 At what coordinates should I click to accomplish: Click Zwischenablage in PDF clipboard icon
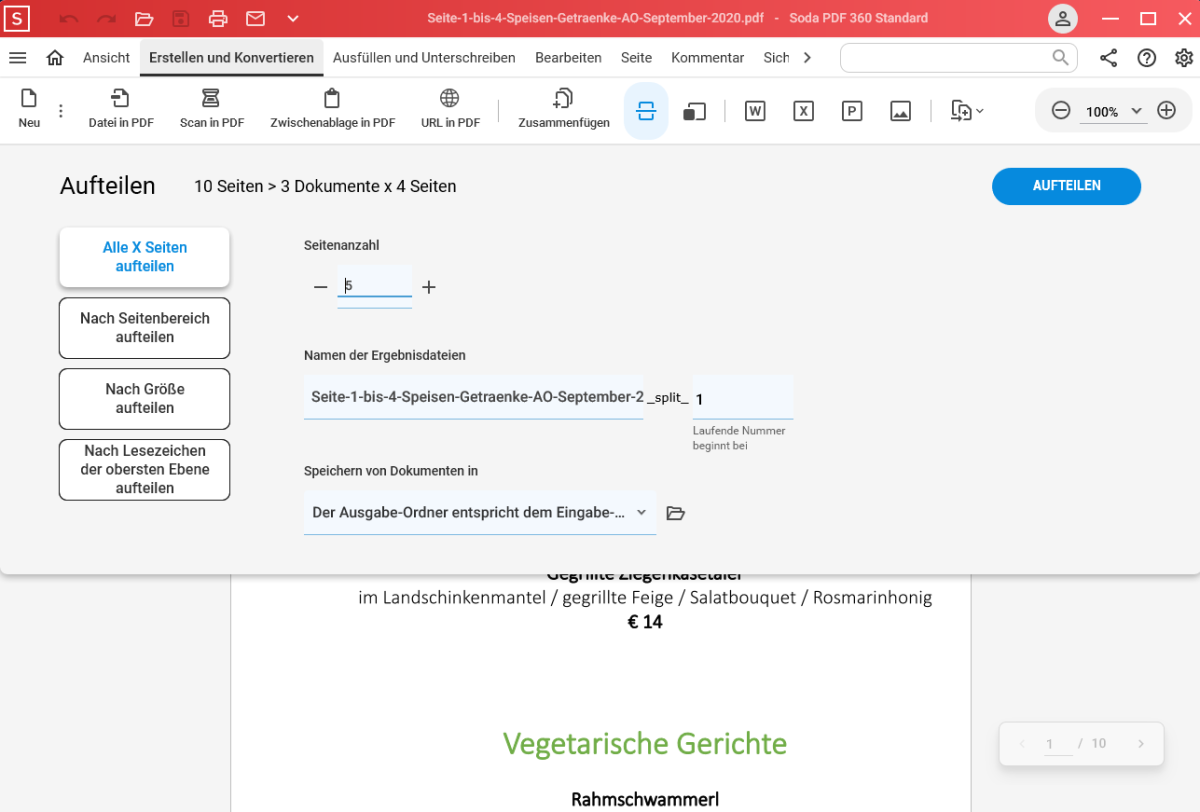pyautogui.click(x=332, y=99)
